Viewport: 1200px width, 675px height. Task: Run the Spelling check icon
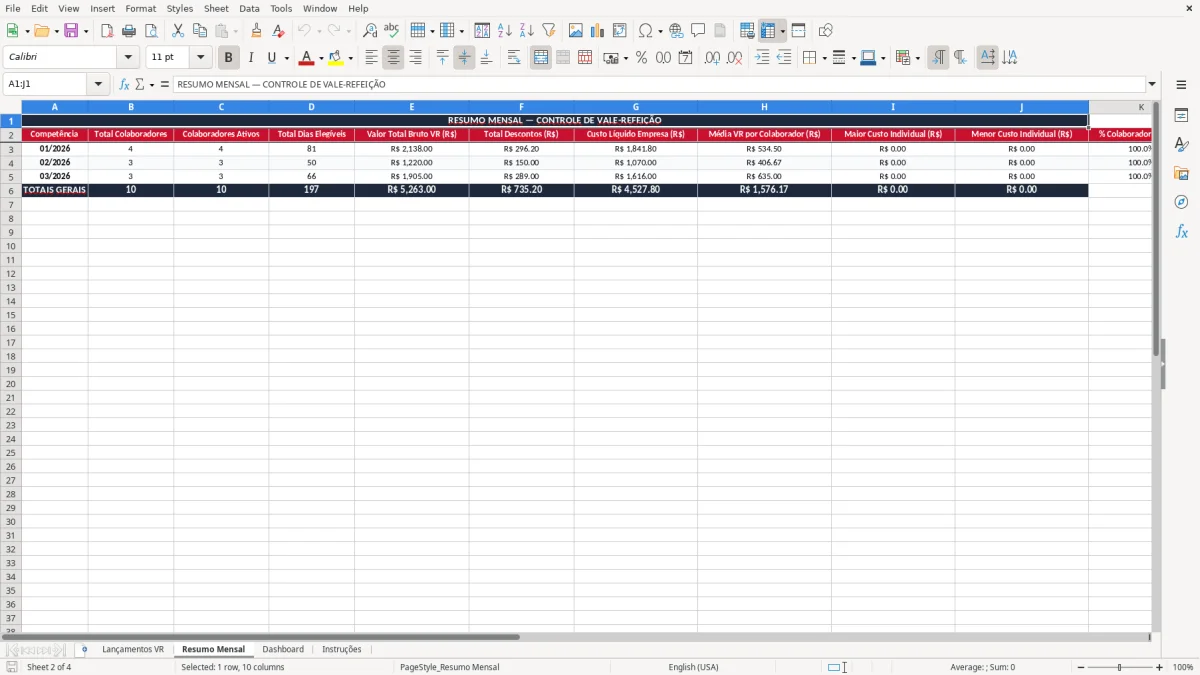click(x=392, y=31)
